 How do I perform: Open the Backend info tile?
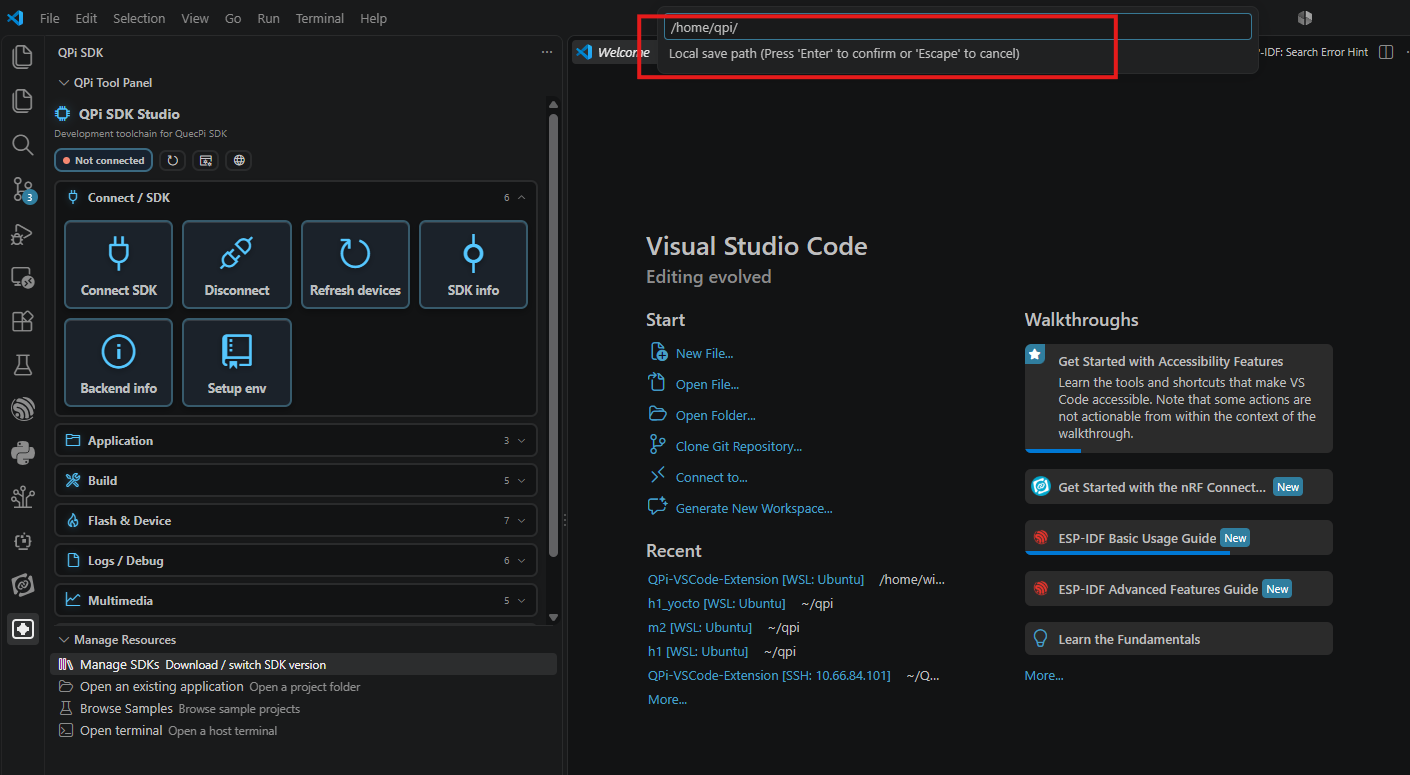click(119, 363)
